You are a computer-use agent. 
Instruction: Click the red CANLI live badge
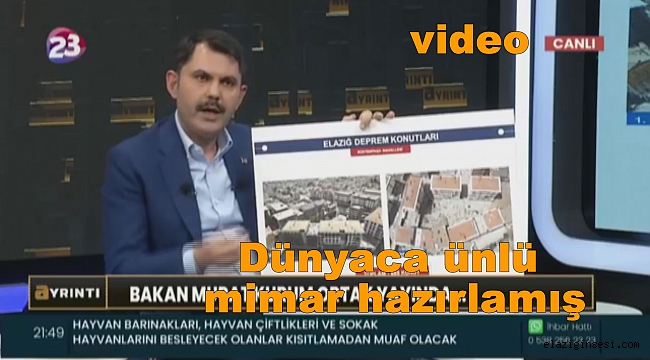pos(574,44)
